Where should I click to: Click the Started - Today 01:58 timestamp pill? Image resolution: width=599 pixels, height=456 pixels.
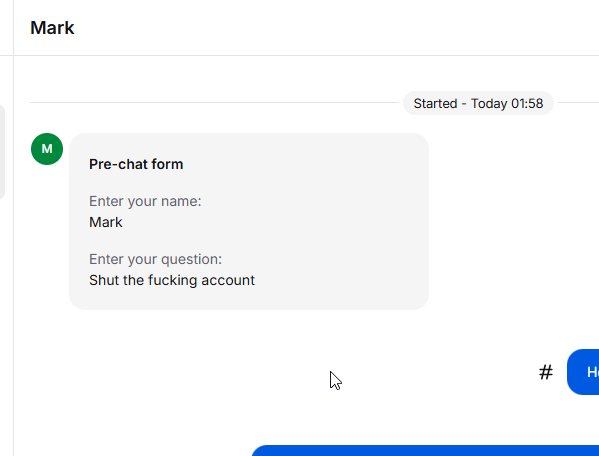point(478,103)
